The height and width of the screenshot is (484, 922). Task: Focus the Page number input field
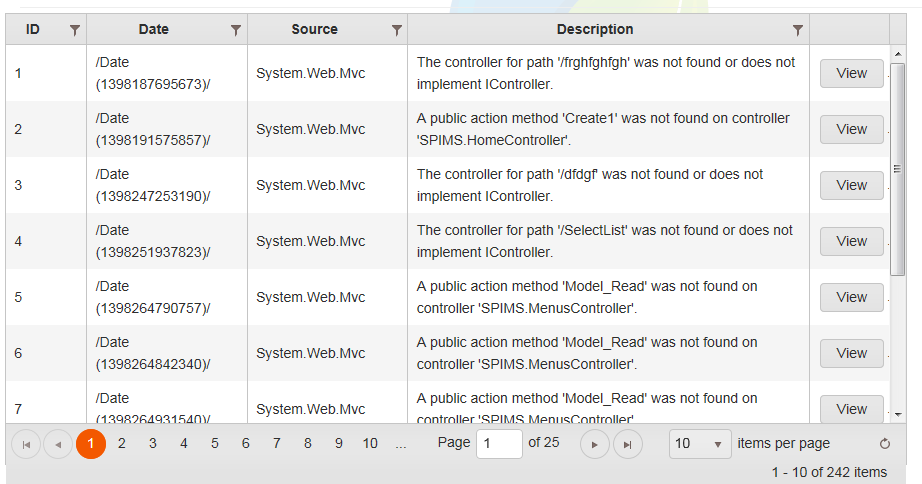pos(498,443)
